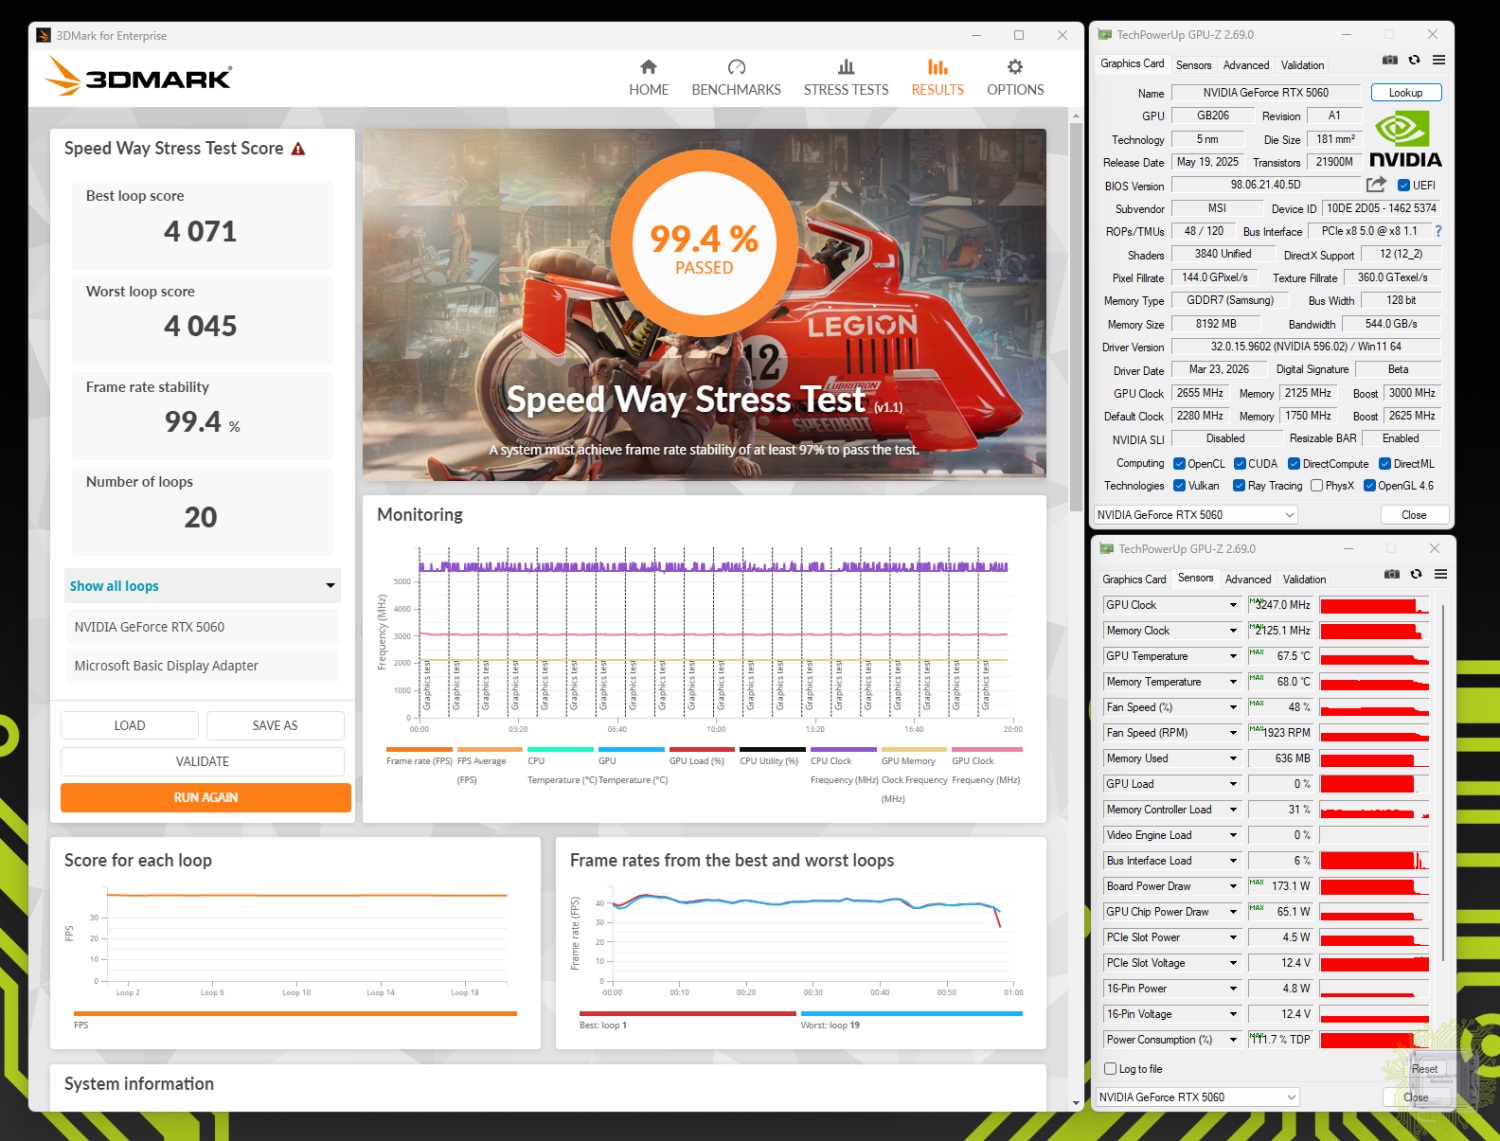Open the GPU selection dropdown in the Graphics Card window
1500x1141 pixels.
(x=1195, y=515)
